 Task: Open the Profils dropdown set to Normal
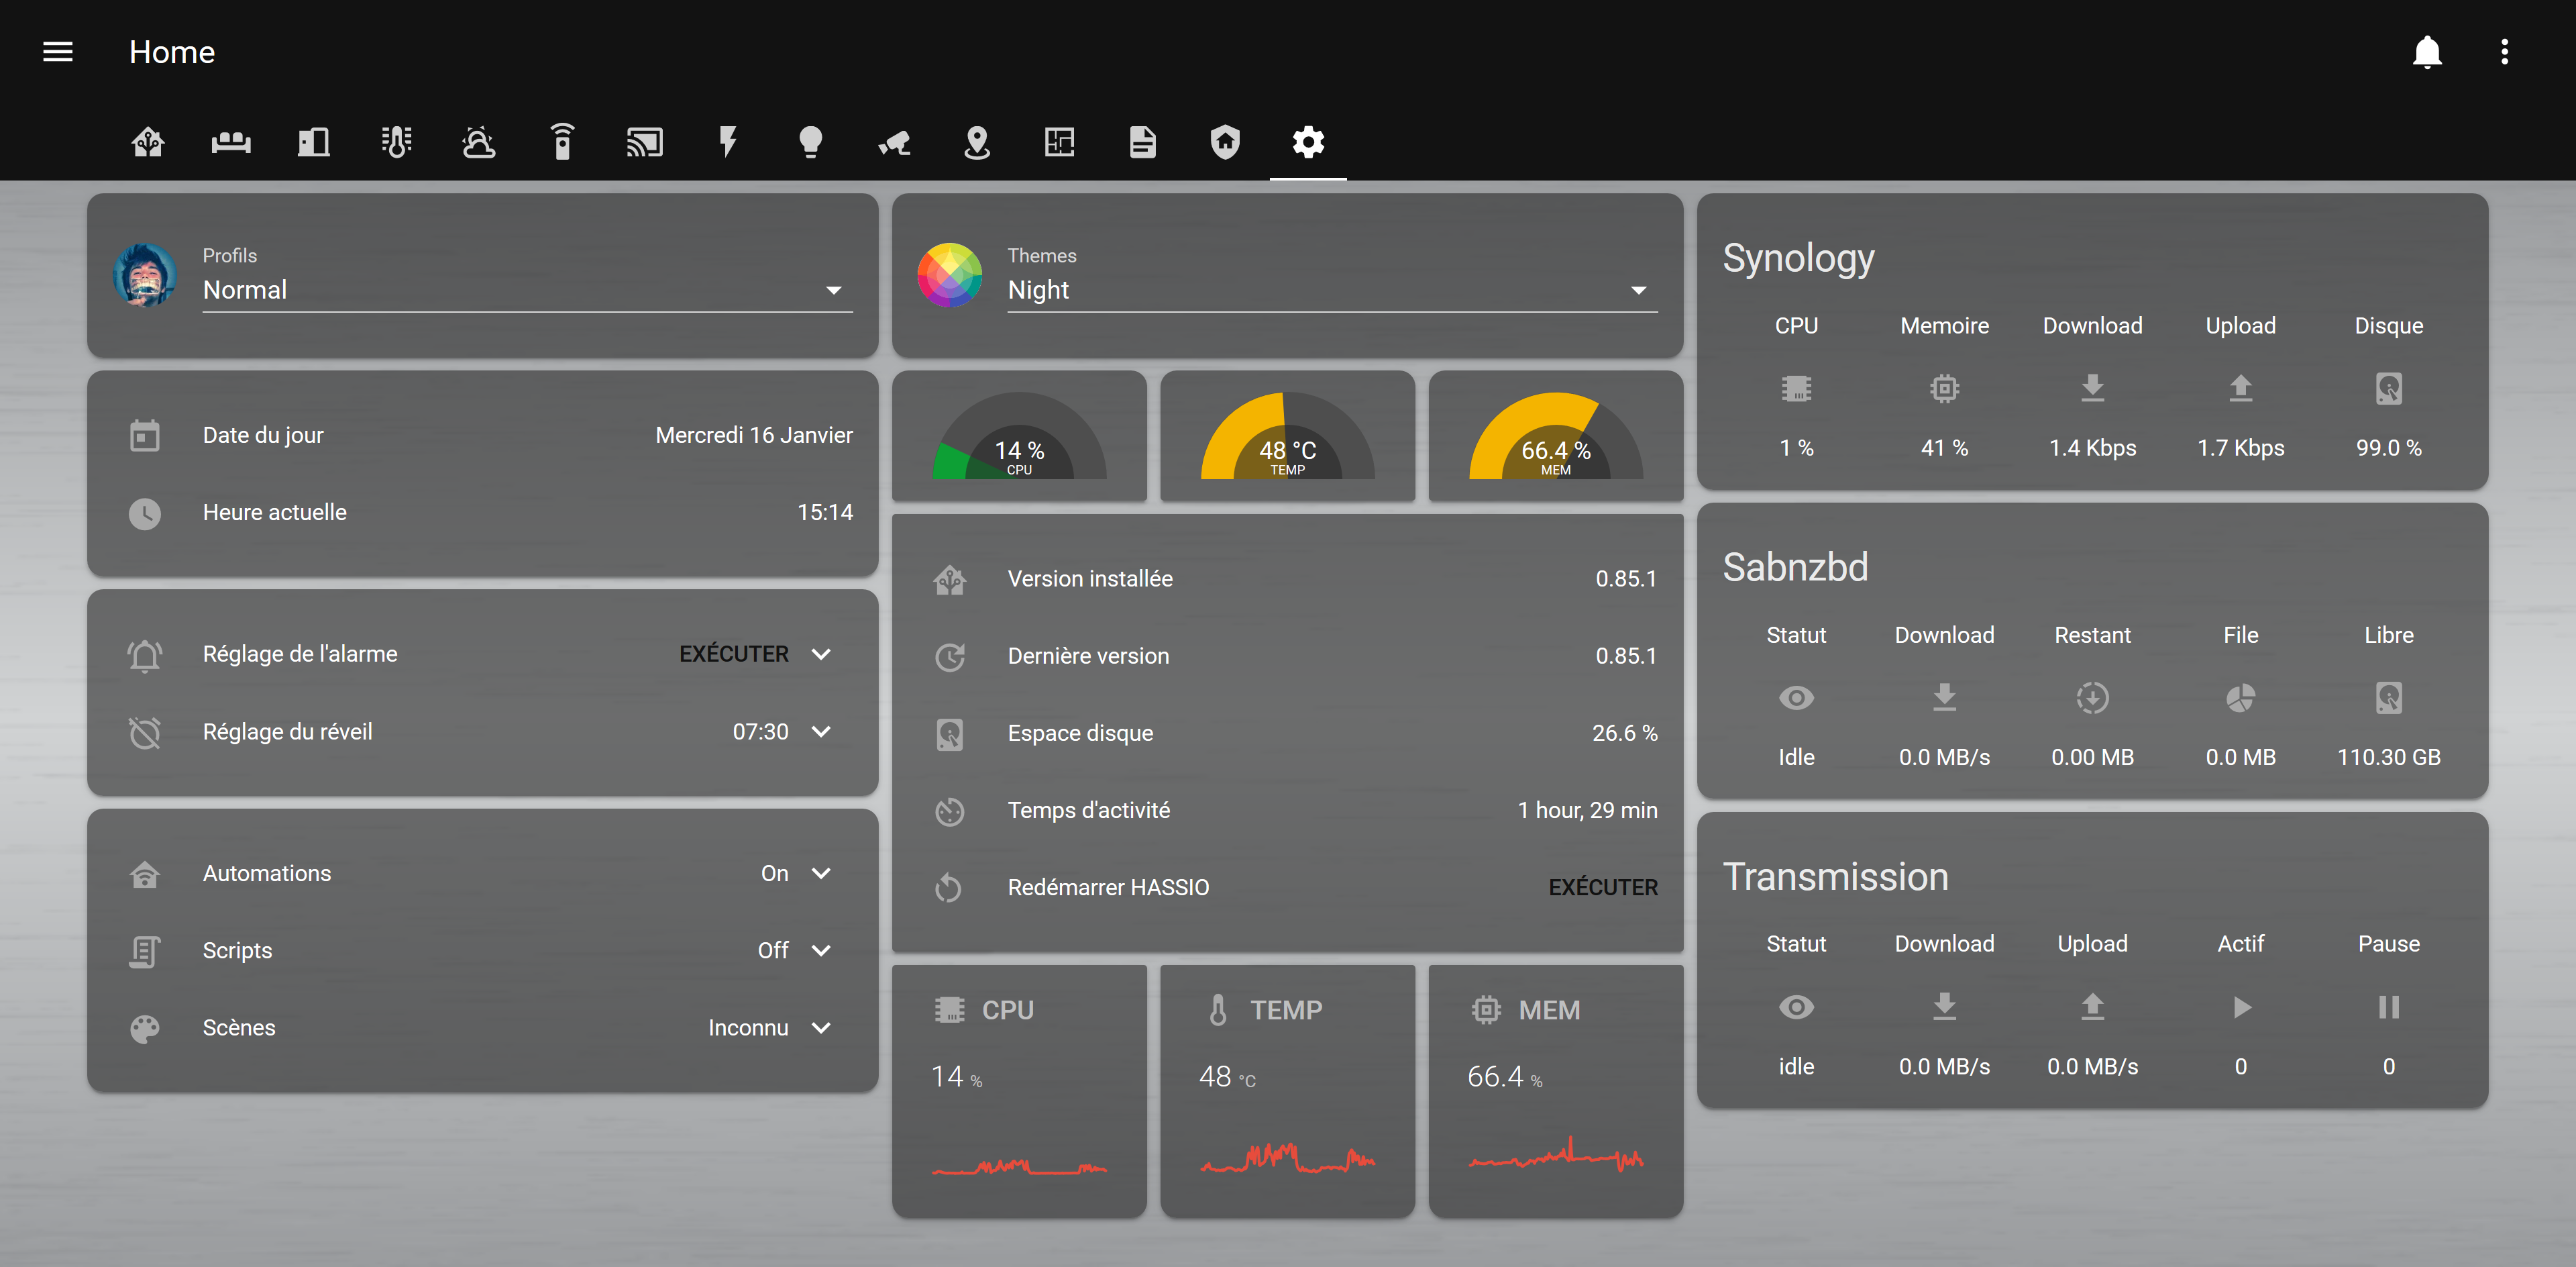coord(527,290)
